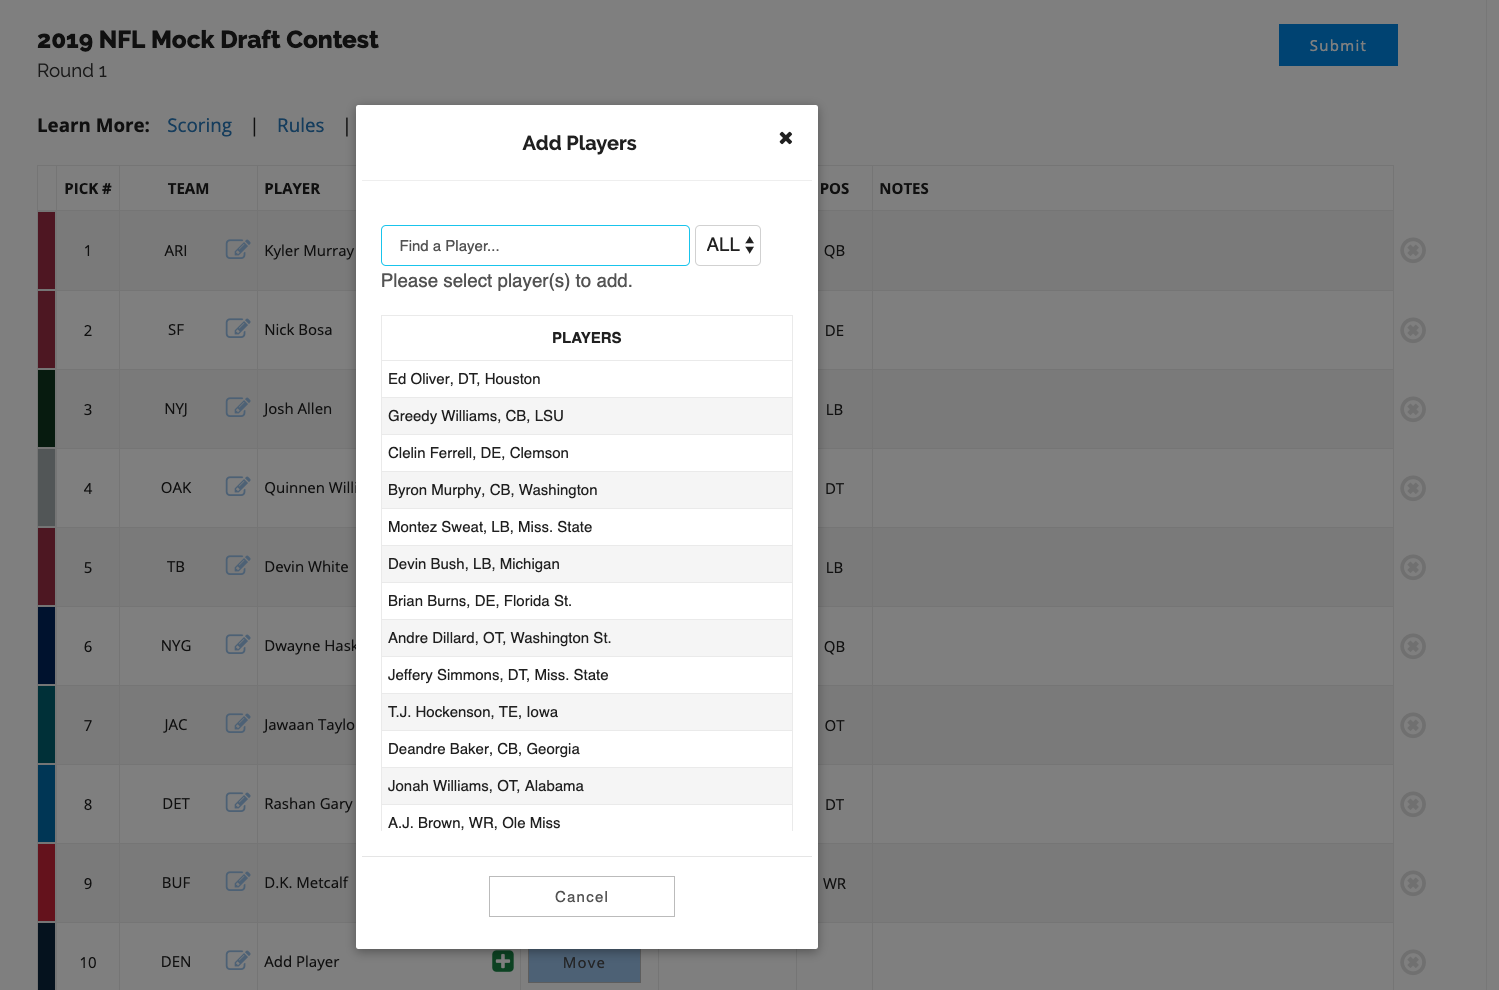Remove pick 3 Josh Allen row

click(x=1413, y=409)
